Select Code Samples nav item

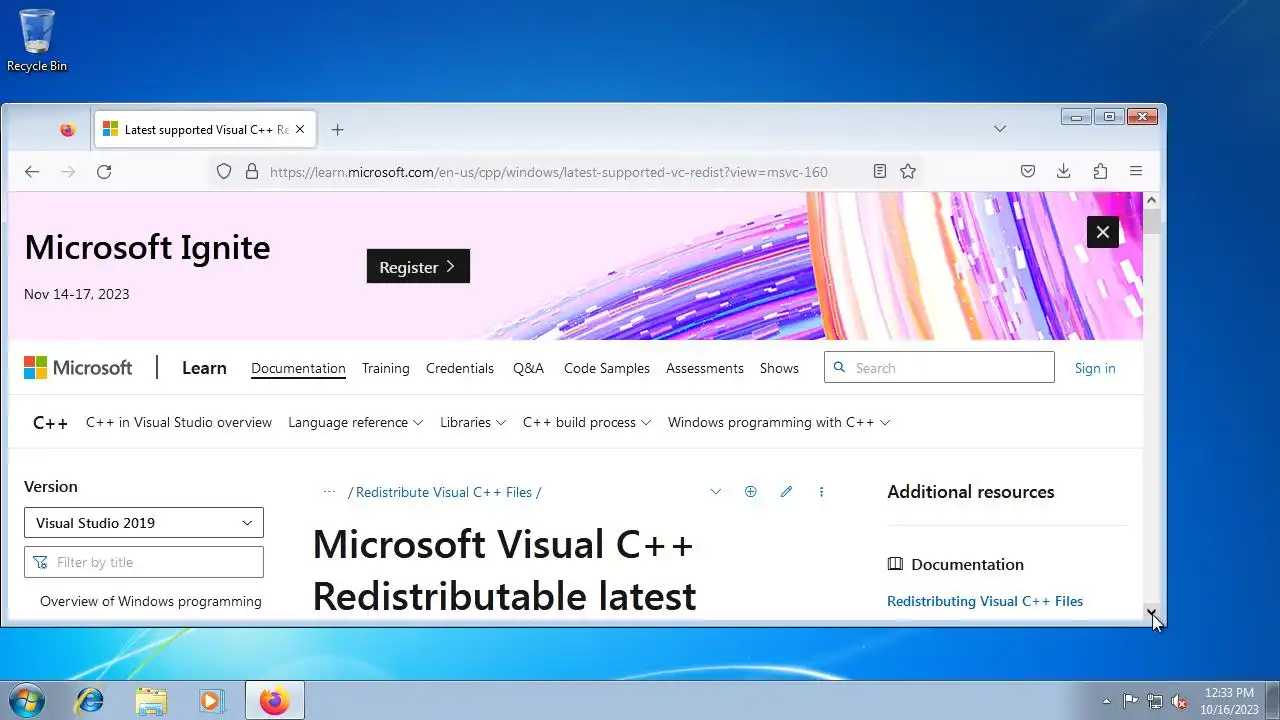click(x=607, y=368)
